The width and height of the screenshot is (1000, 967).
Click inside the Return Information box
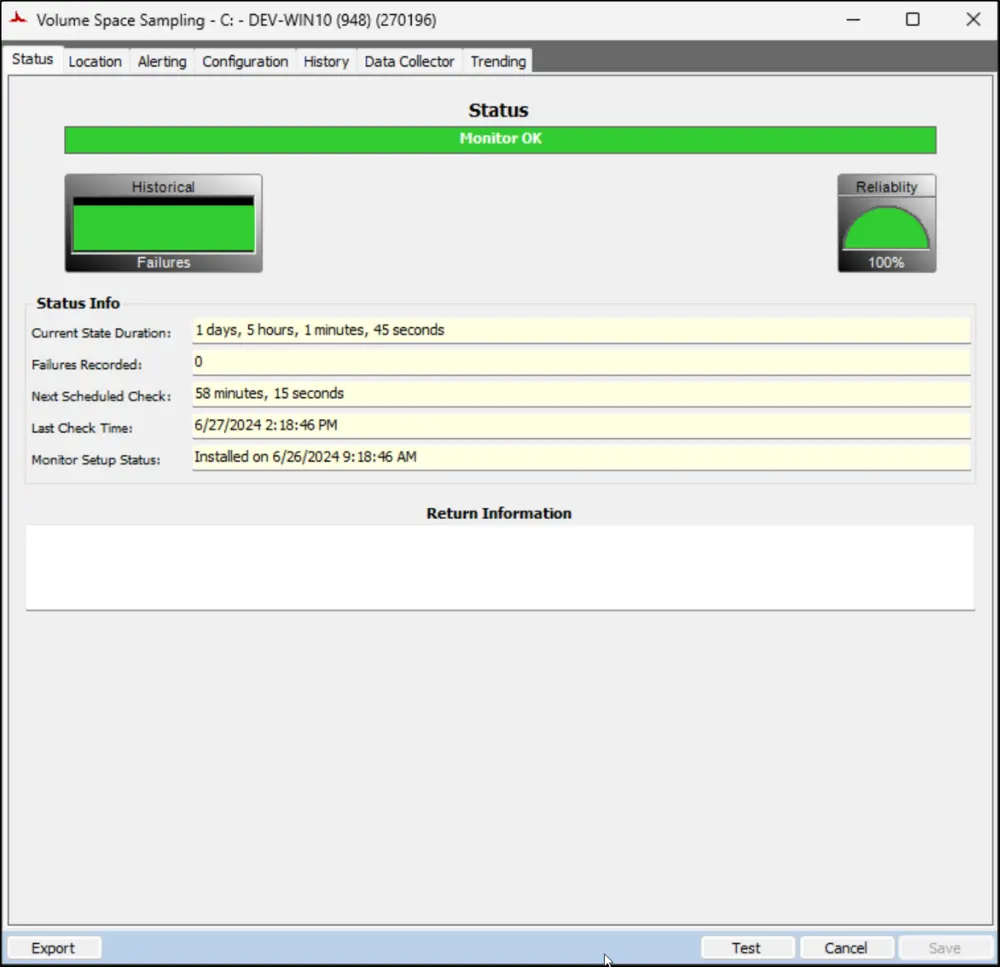500,568
